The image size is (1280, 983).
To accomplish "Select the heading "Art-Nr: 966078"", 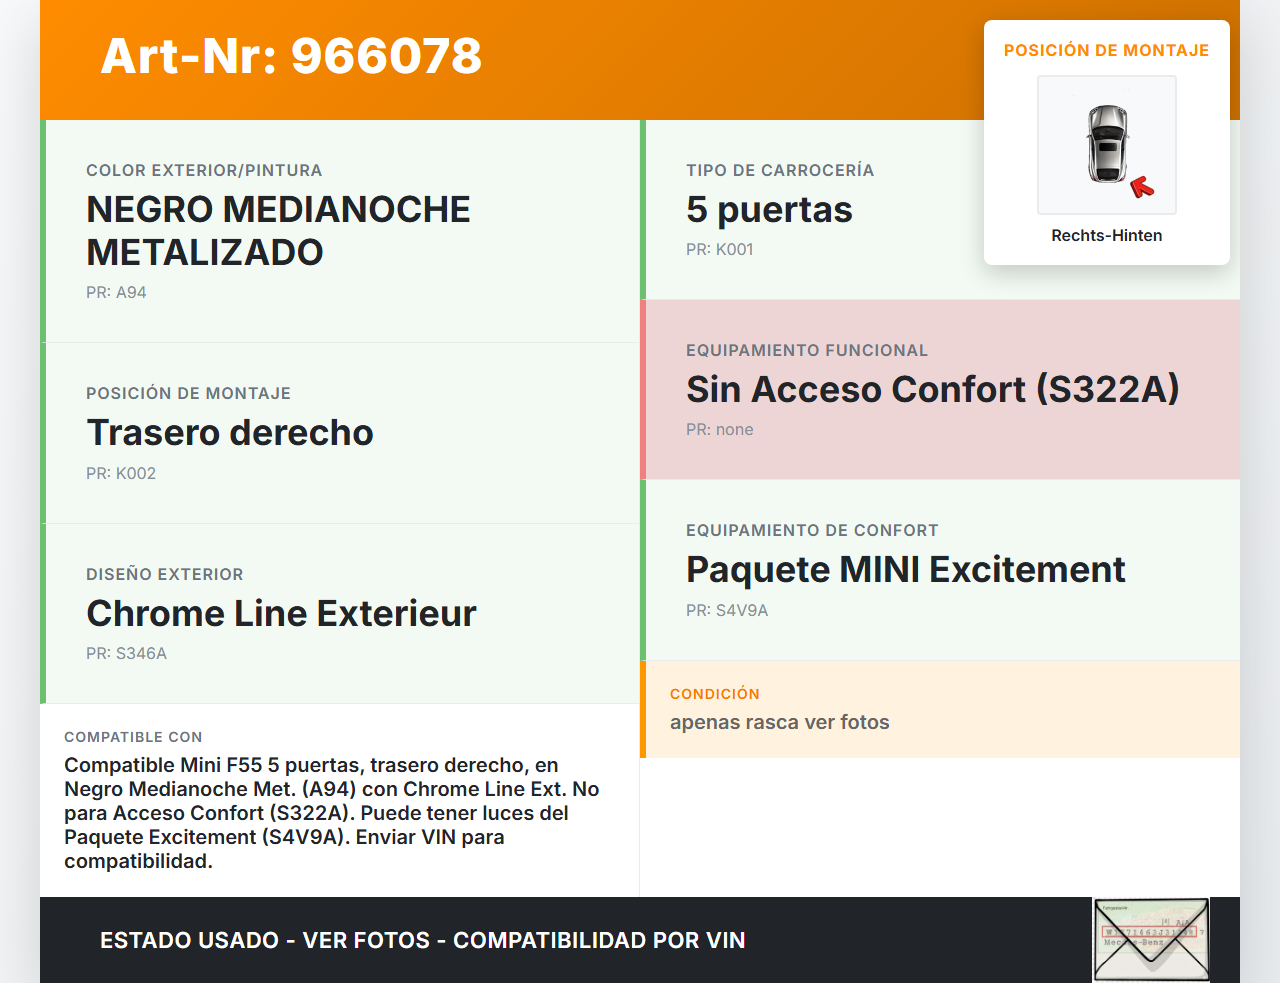I will tap(291, 56).
